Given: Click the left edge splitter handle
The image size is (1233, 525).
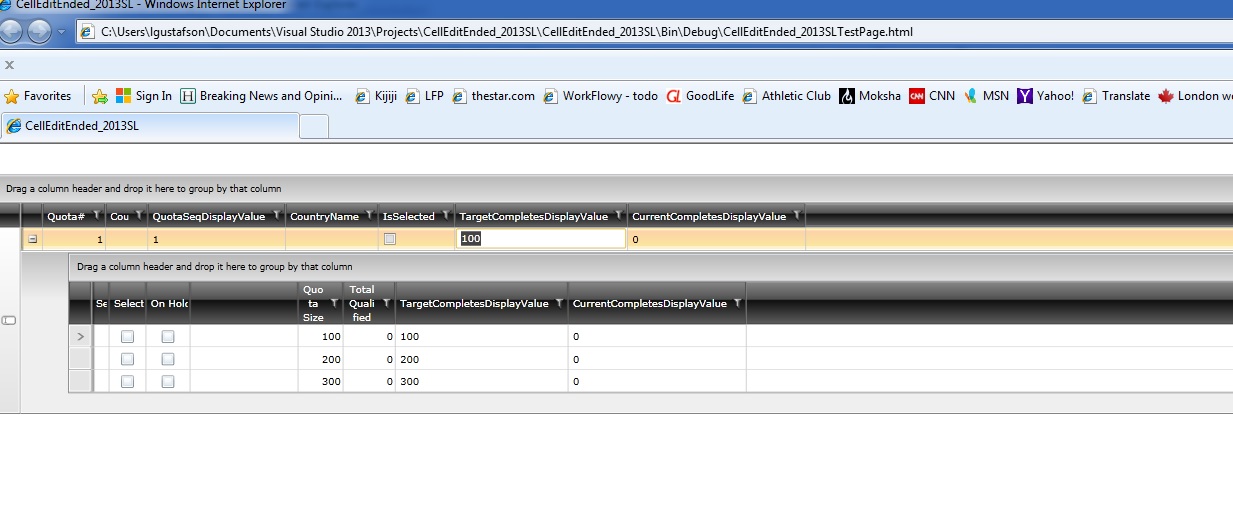Looking at the screenshot, I should pos(9,320).
